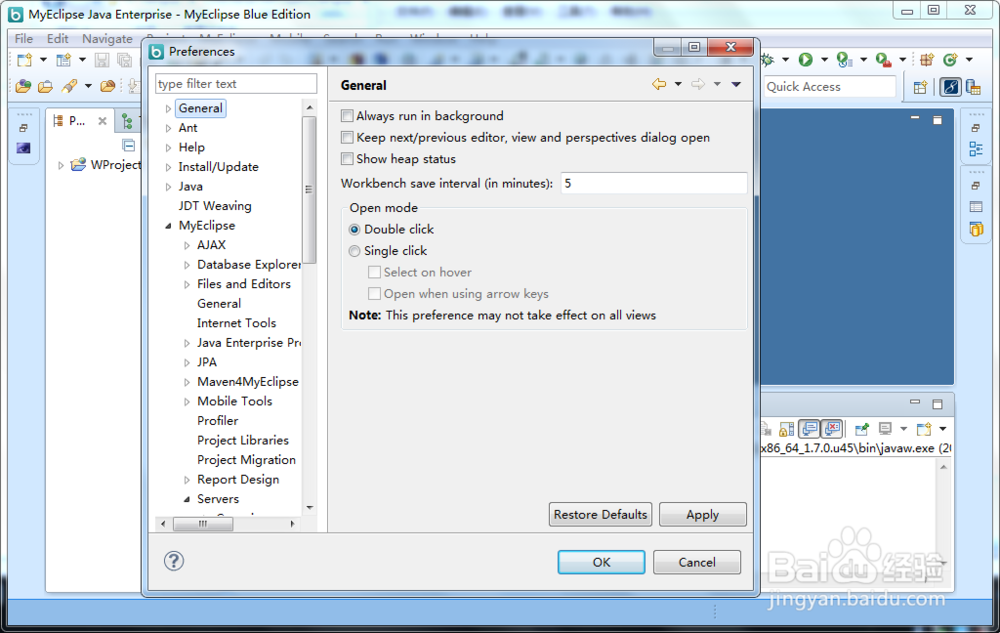Select Profiler in preferences tree
1000x633 pixels.
(x=217, y=421)
